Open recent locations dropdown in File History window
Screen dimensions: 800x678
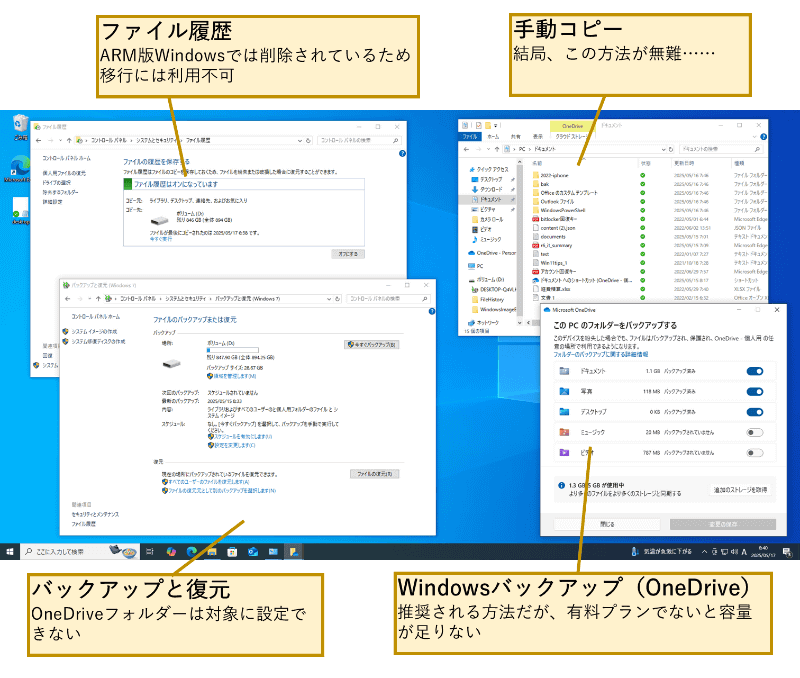click(x=60, y=140)
